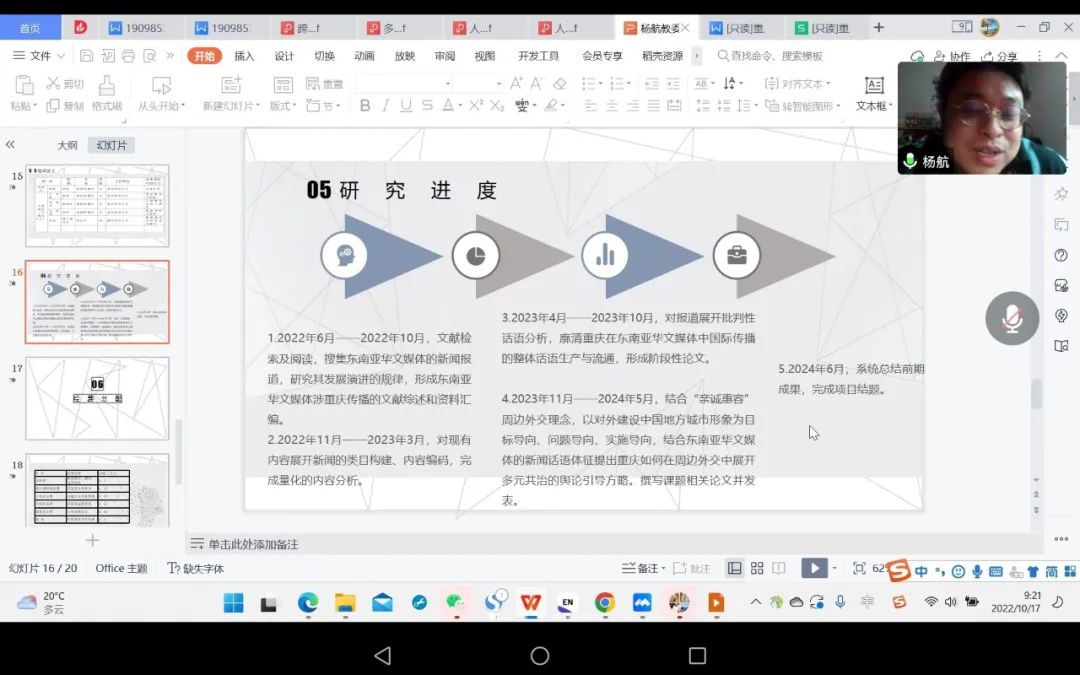The image size is (1080, 675).
Task: Decrease font size with the smaller A
Action: click(536, 83)
